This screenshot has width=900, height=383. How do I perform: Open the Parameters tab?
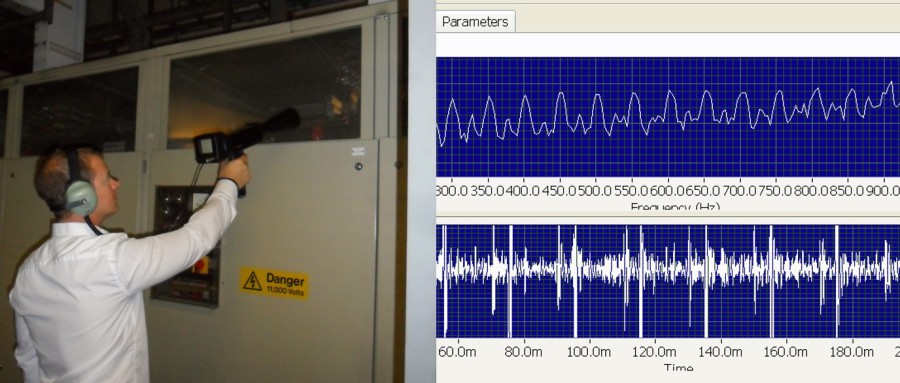(475, 22)
